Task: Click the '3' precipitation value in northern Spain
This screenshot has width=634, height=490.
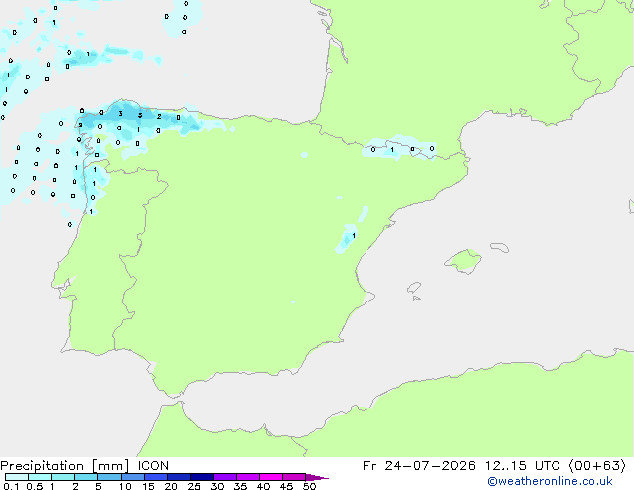Action: [120, 114]
